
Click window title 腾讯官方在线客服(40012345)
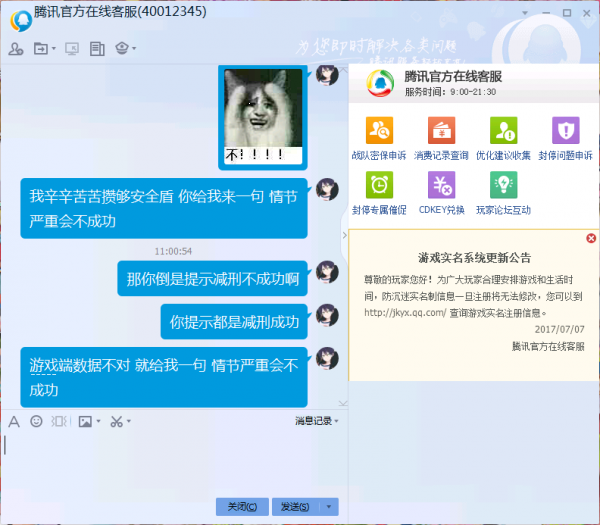[120, 11]
